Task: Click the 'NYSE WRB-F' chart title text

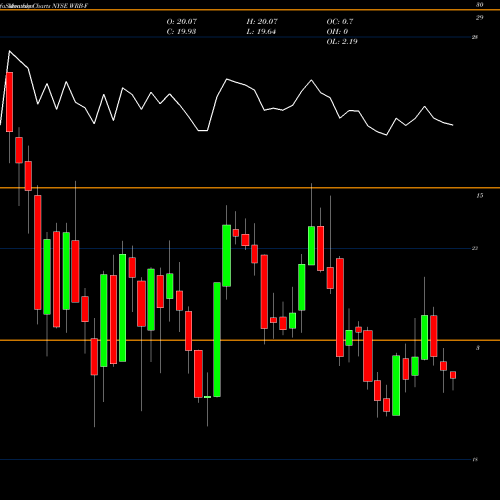Action: pyautogui.click(x=70, y=6)
